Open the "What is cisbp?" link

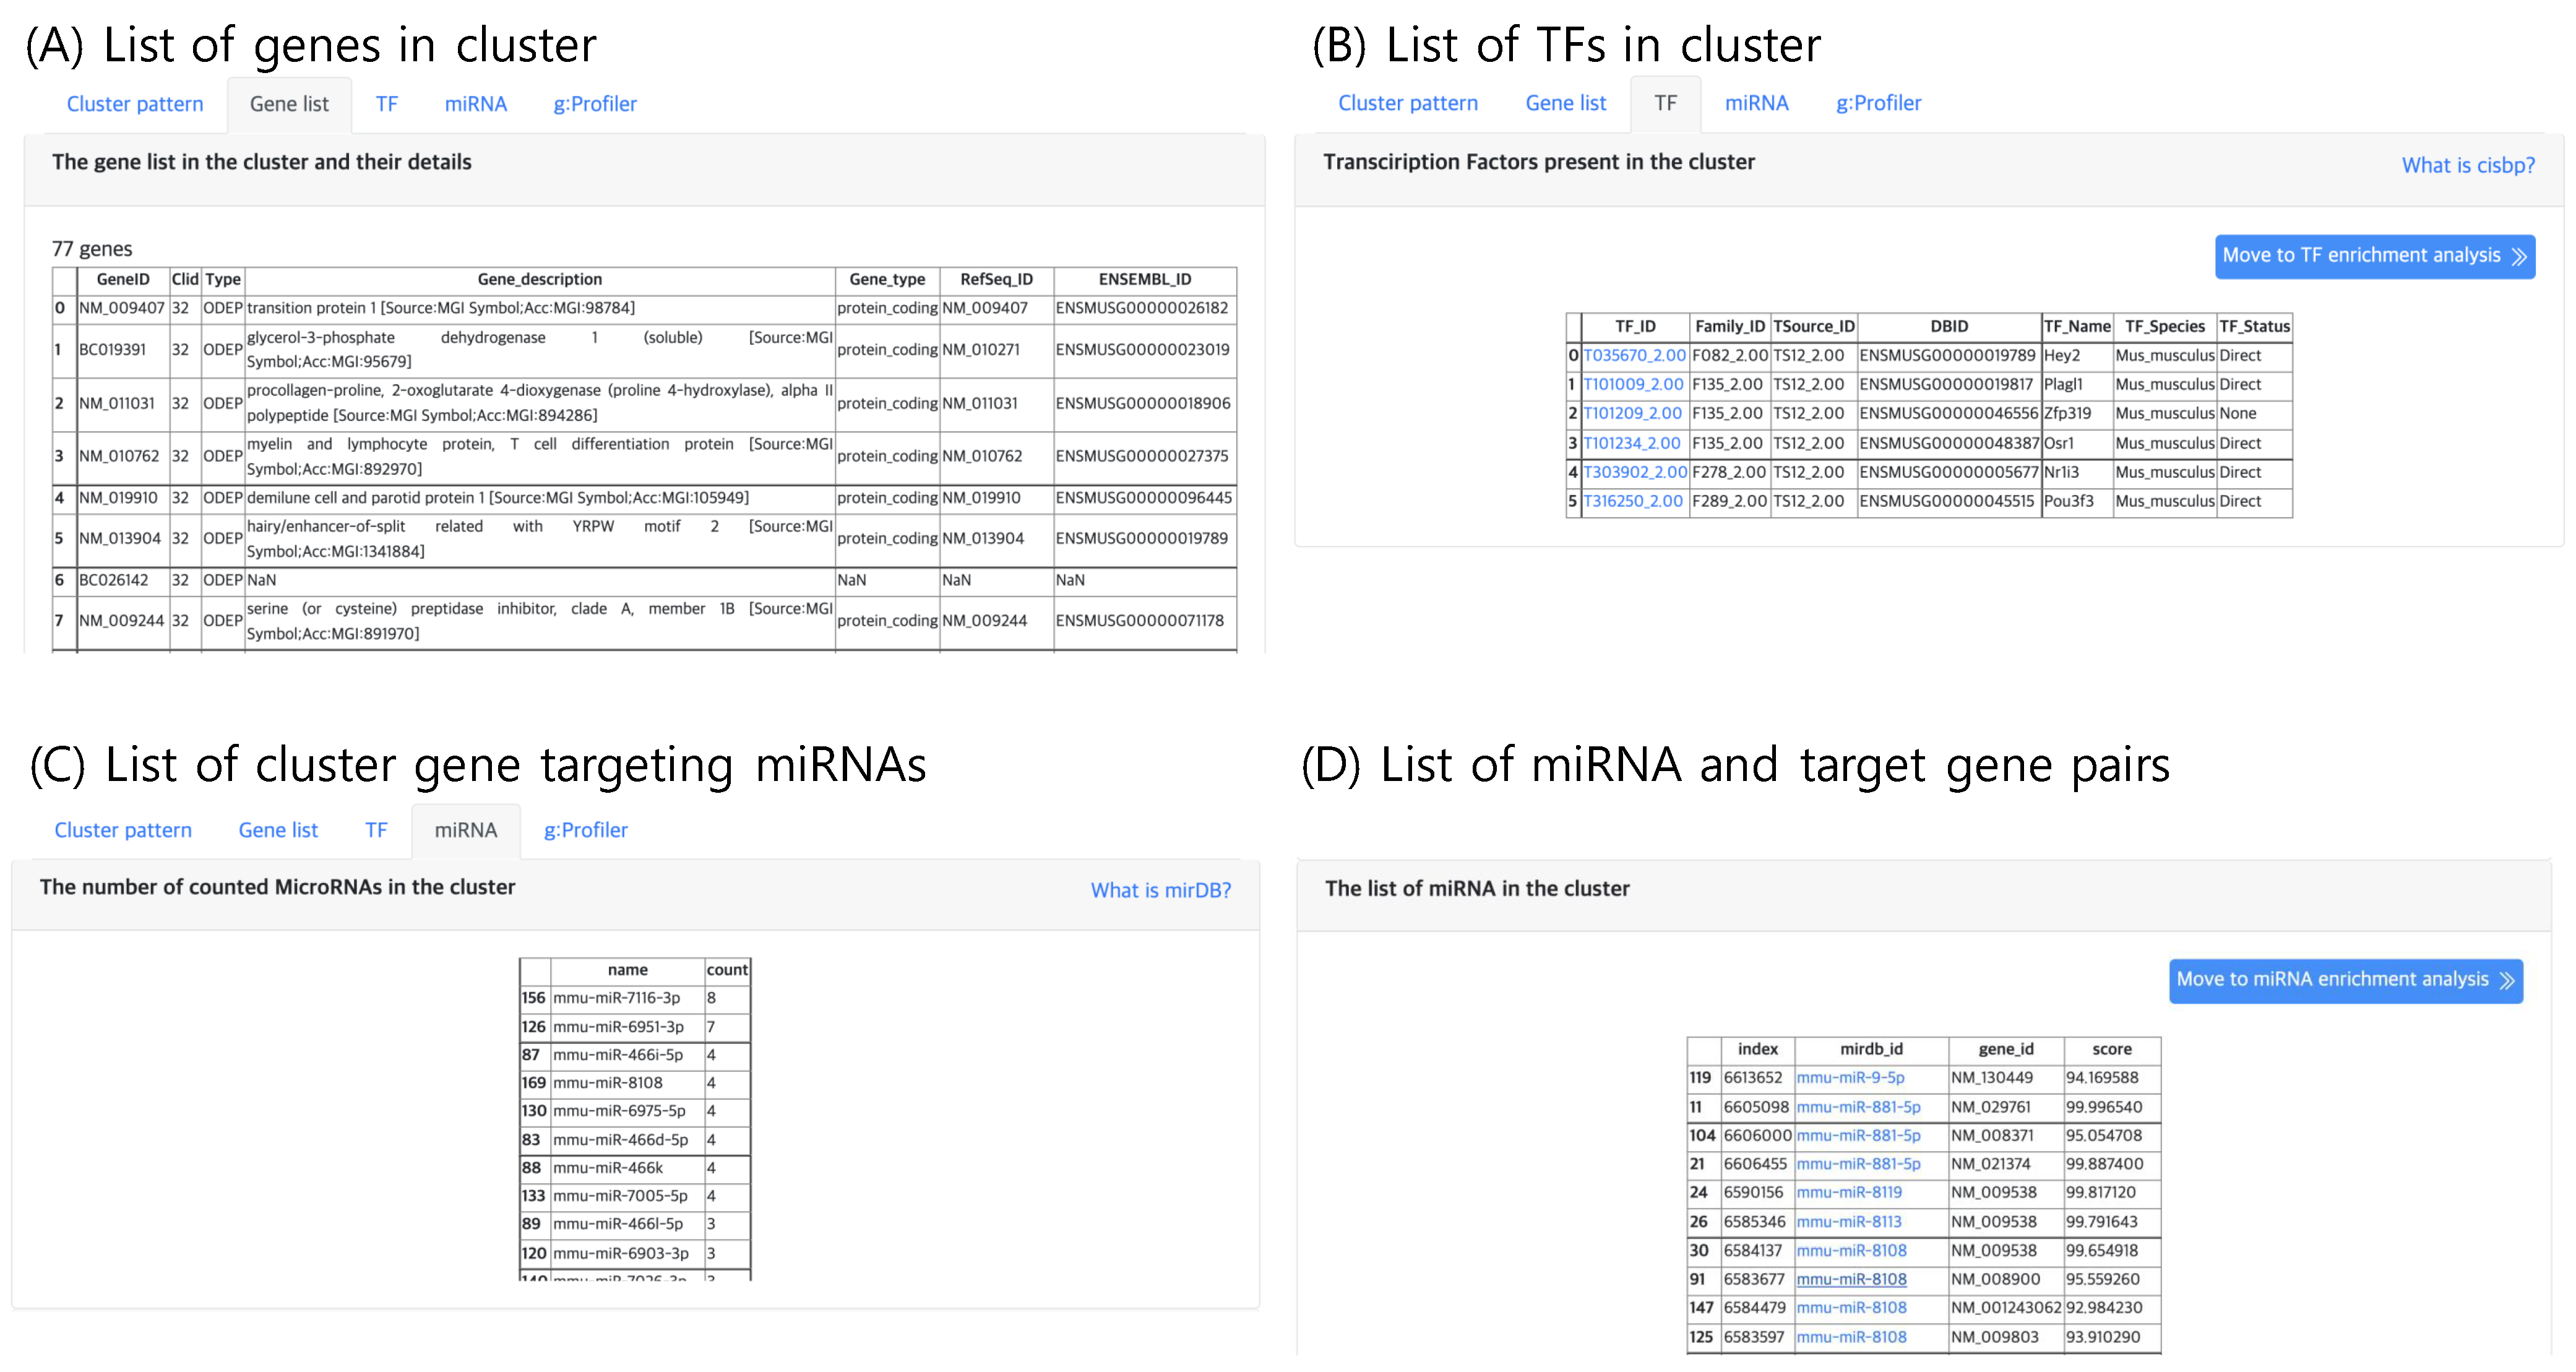pos(2469,165)
